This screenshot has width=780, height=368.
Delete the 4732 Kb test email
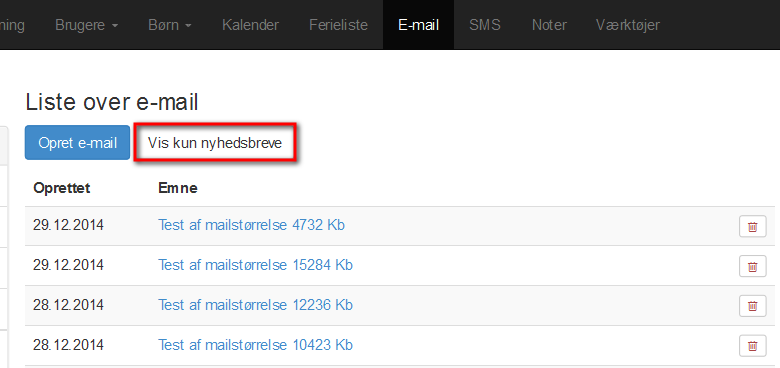click(x=753, y=226)
